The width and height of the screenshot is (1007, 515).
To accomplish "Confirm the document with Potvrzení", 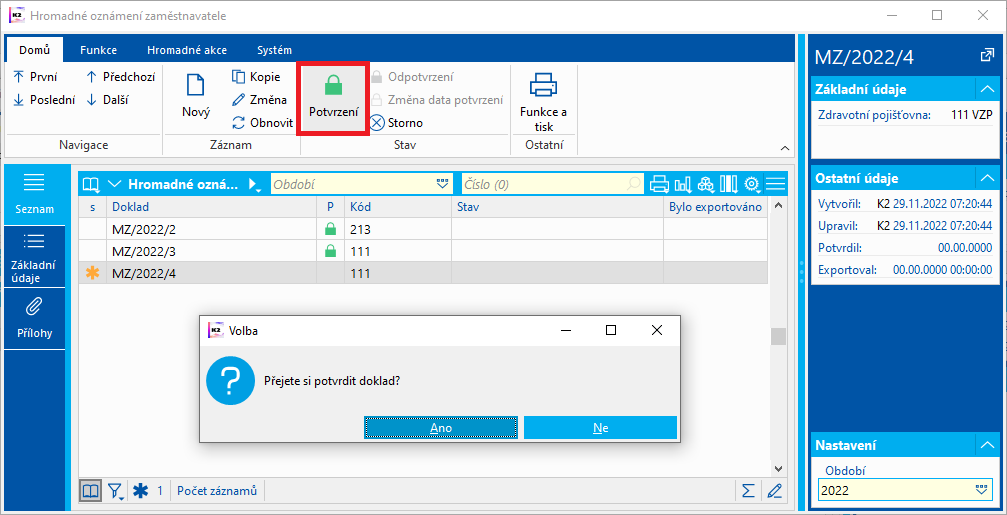I will tap(333, 98).
